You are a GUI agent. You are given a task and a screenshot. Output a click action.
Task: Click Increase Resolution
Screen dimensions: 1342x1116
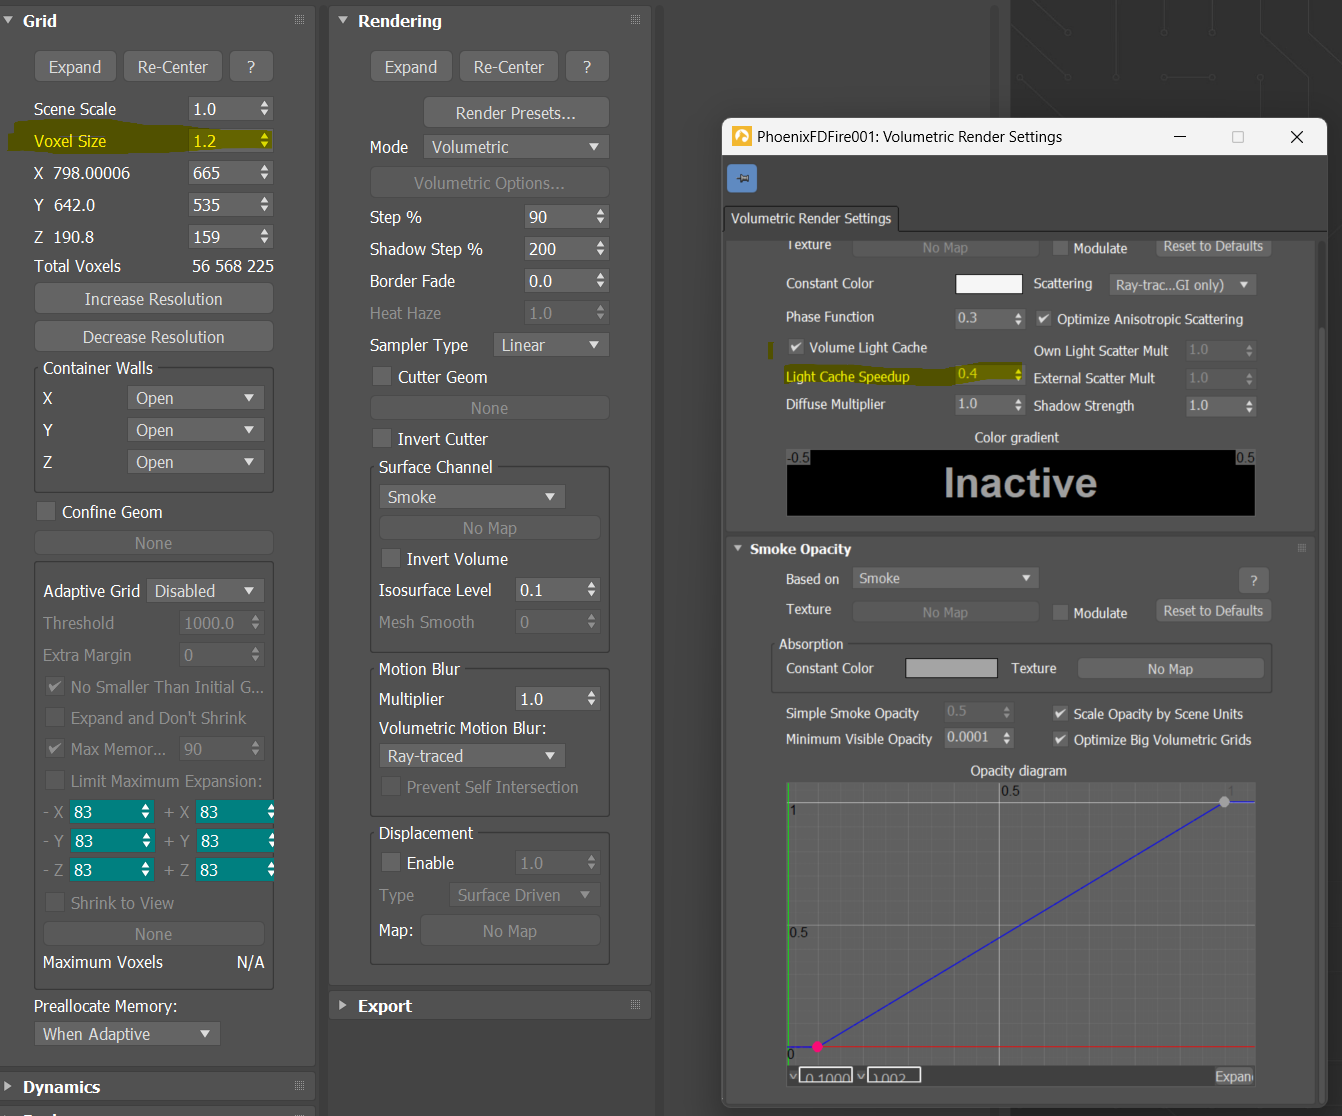click(154, 299)
